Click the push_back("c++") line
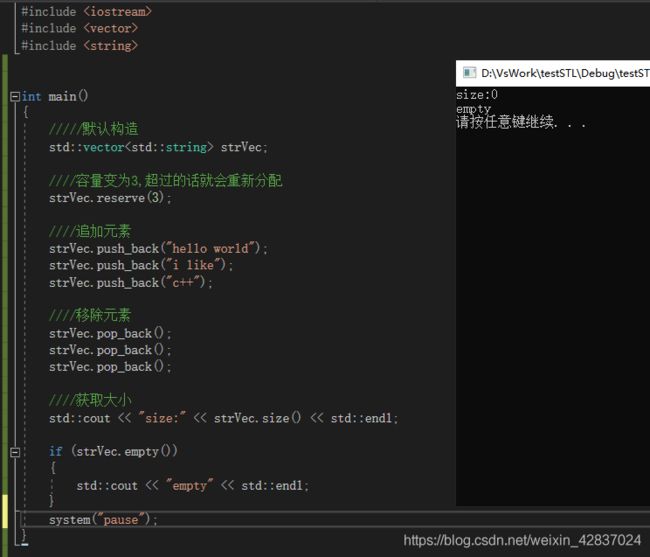 coord(131,283)
